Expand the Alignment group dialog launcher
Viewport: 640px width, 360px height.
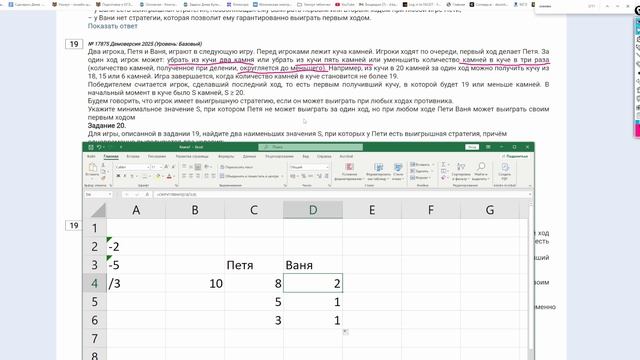284,185
